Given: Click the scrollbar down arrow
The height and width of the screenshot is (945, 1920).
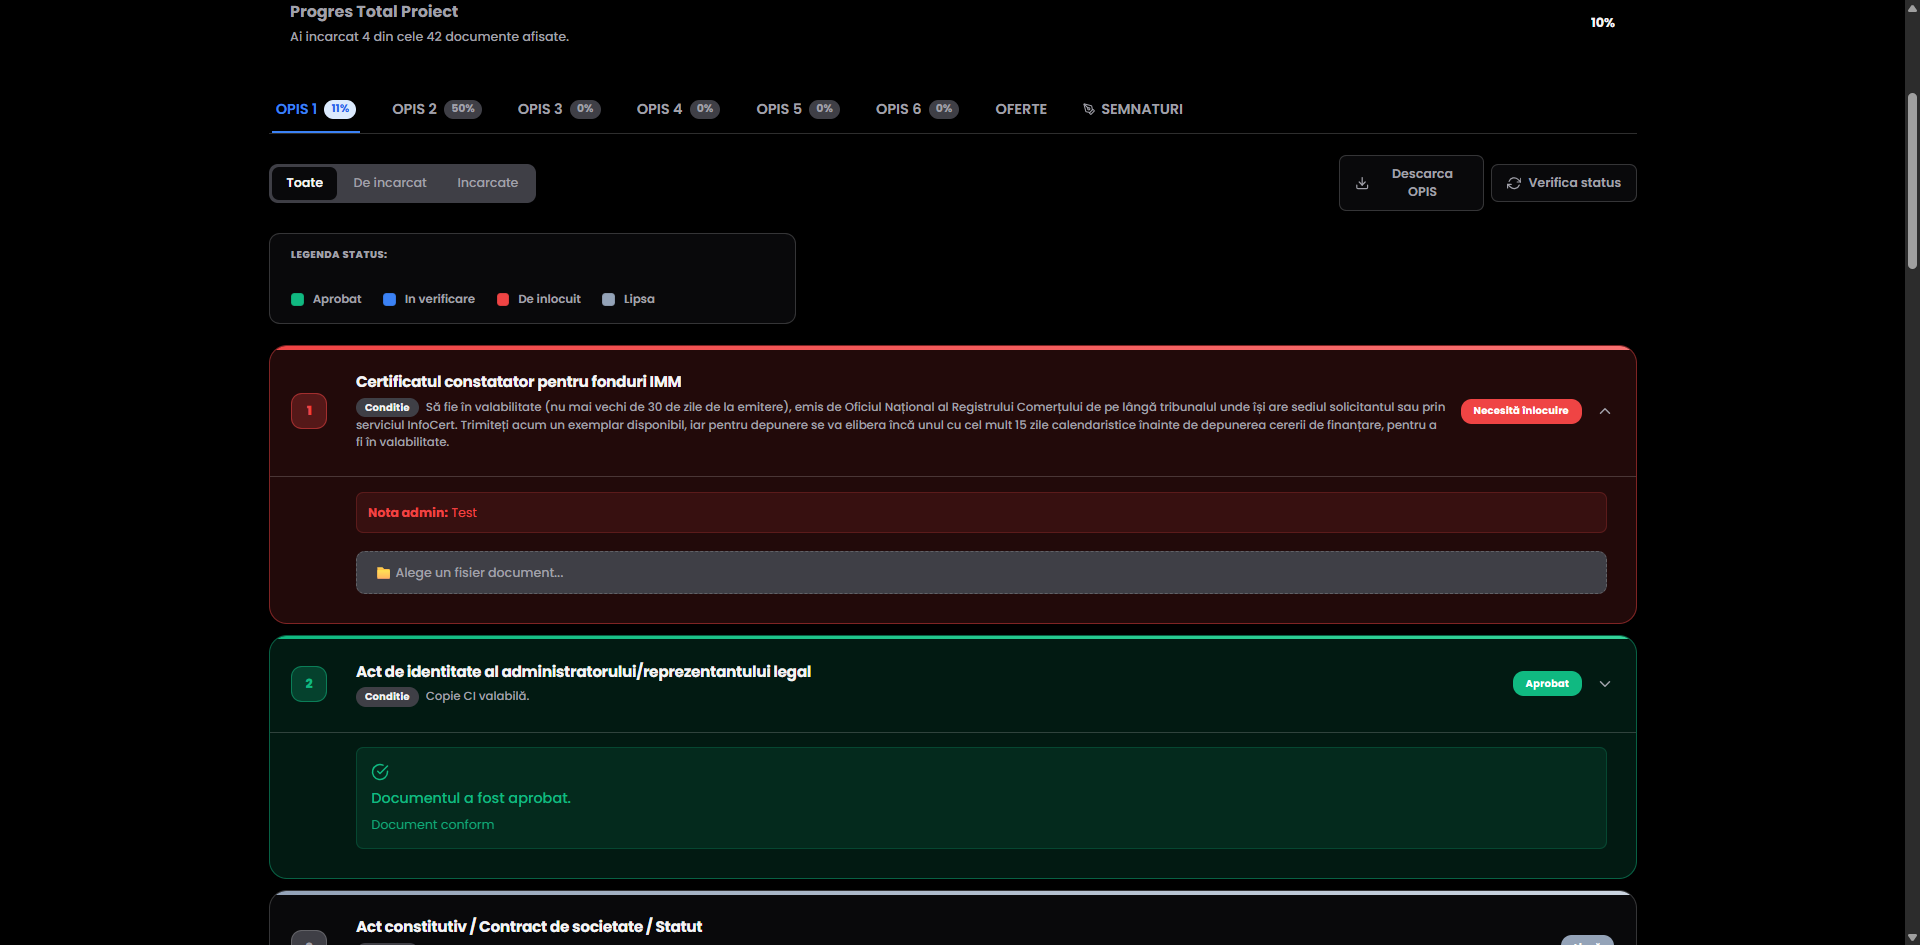Looking at the screenshot, I should point(1912,937).
